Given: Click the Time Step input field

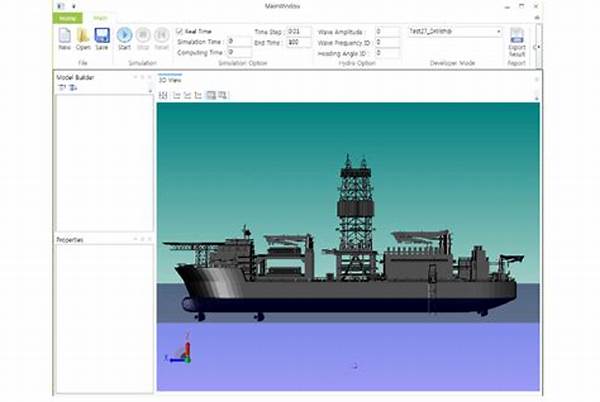Looking at the screenshot, I should [298, 32].
